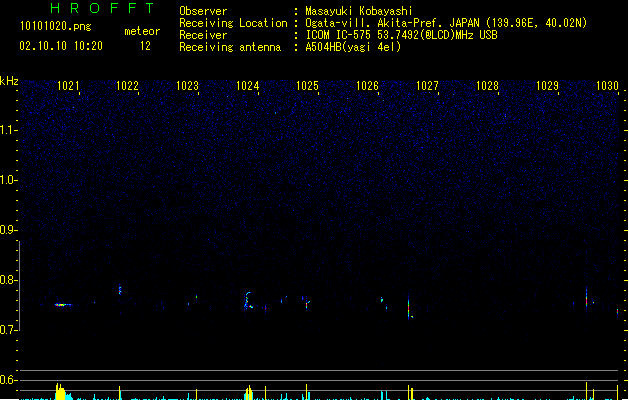Click the yellow intensity peak under 1024
The width and height of the screenshot is (629, 400).
(249, 393)
